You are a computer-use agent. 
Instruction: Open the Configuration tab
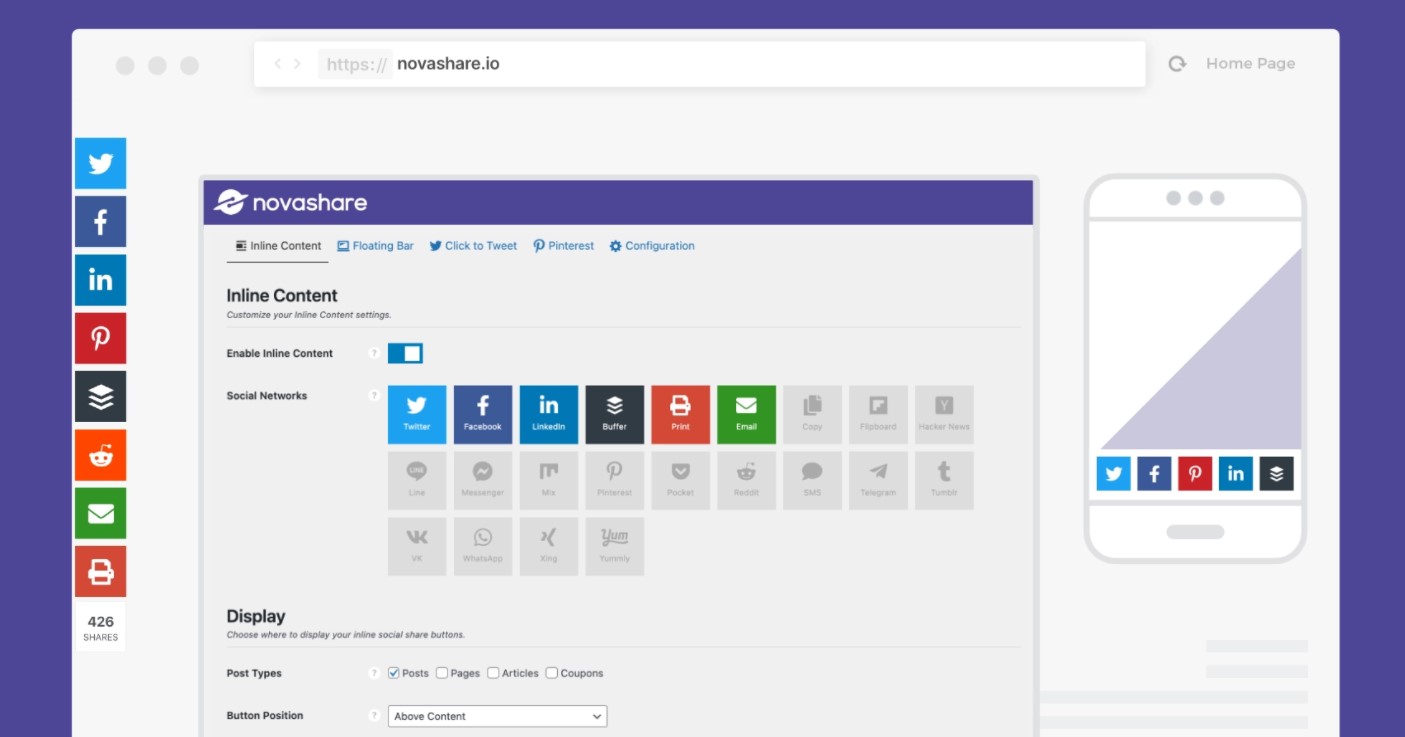652,246
